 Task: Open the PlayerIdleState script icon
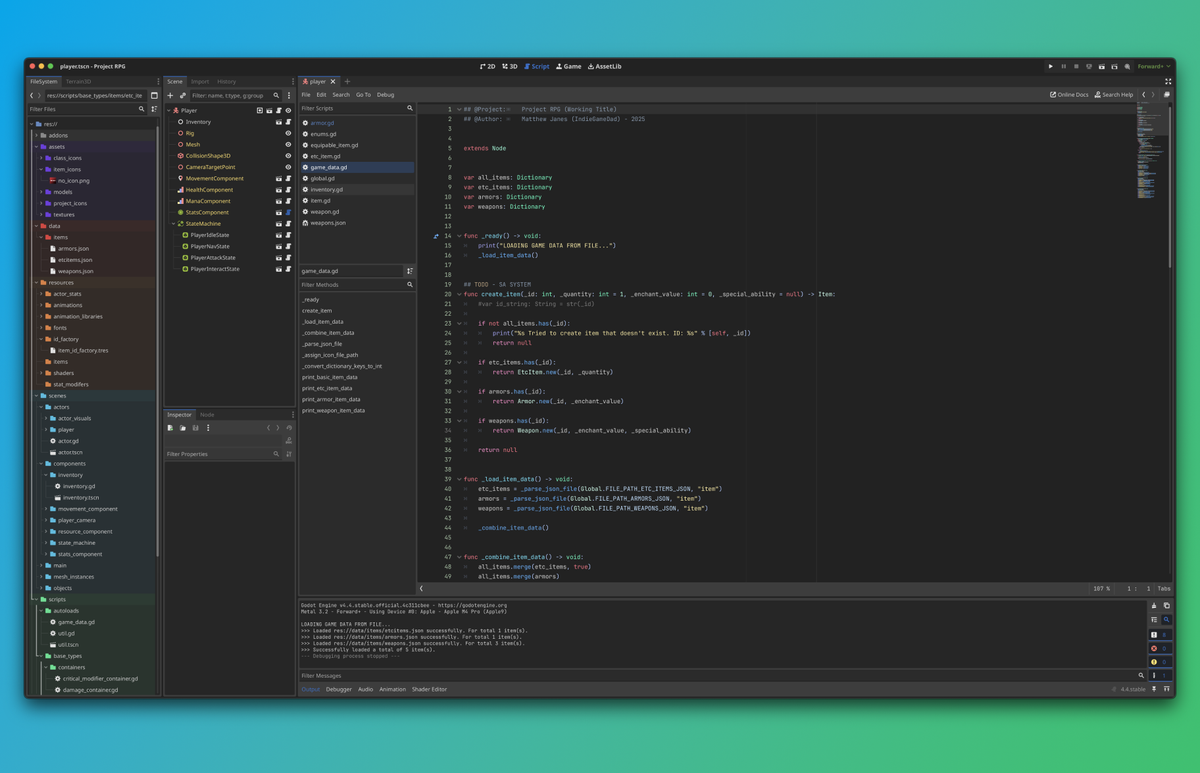[288, 235]
